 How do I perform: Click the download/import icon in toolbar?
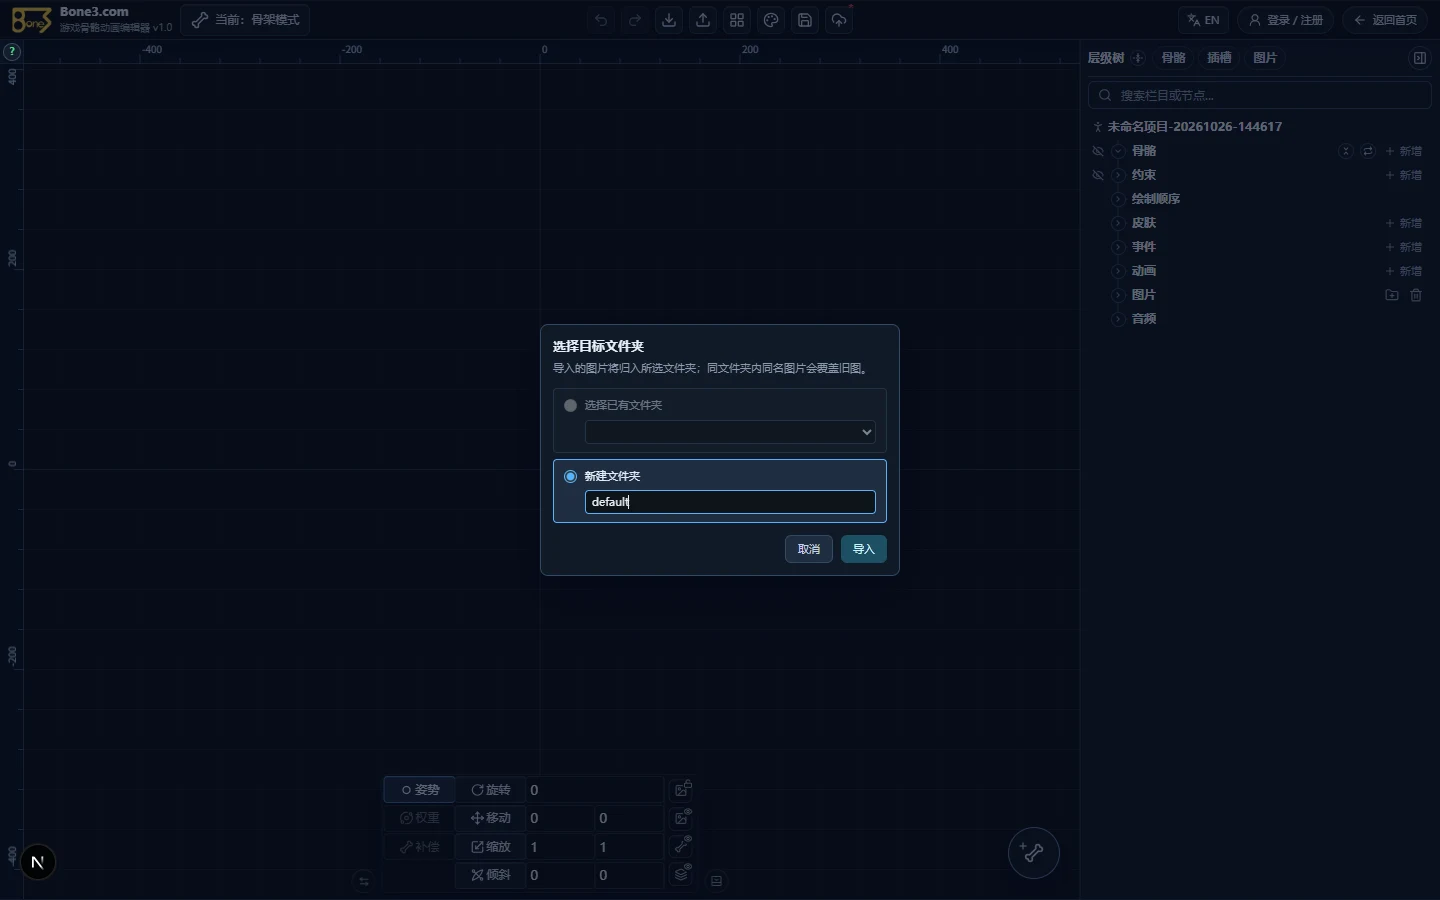pos(669,20)
